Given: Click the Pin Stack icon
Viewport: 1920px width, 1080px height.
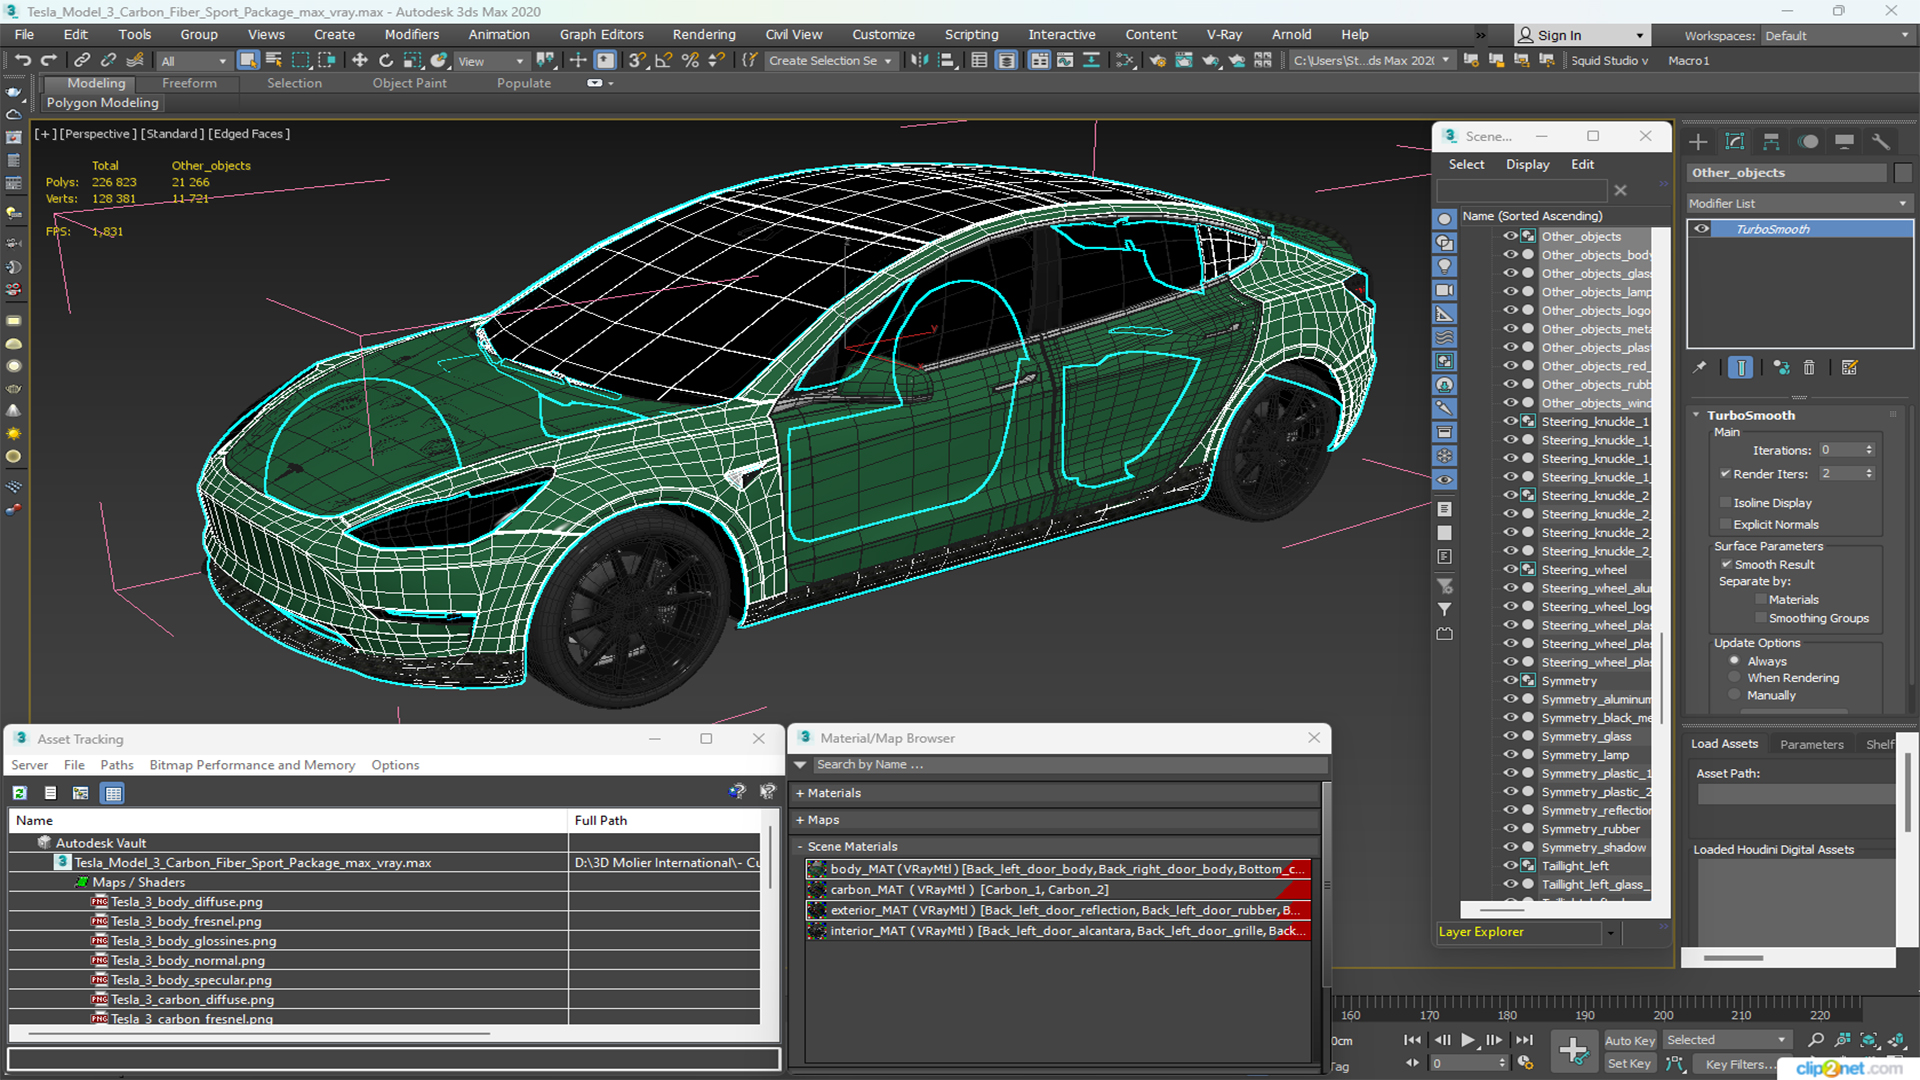Looking at the screenshot, I should pos(1700,368).
